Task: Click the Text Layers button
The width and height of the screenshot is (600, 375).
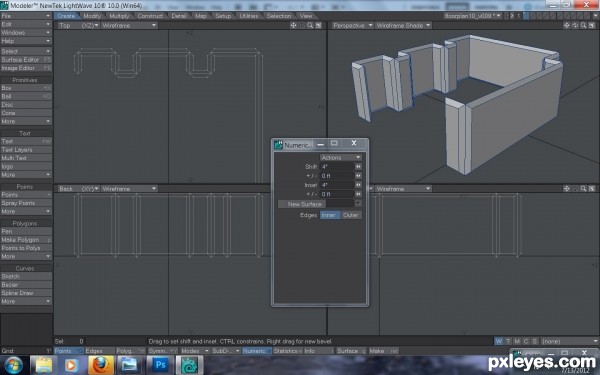Action: [26, 150]
